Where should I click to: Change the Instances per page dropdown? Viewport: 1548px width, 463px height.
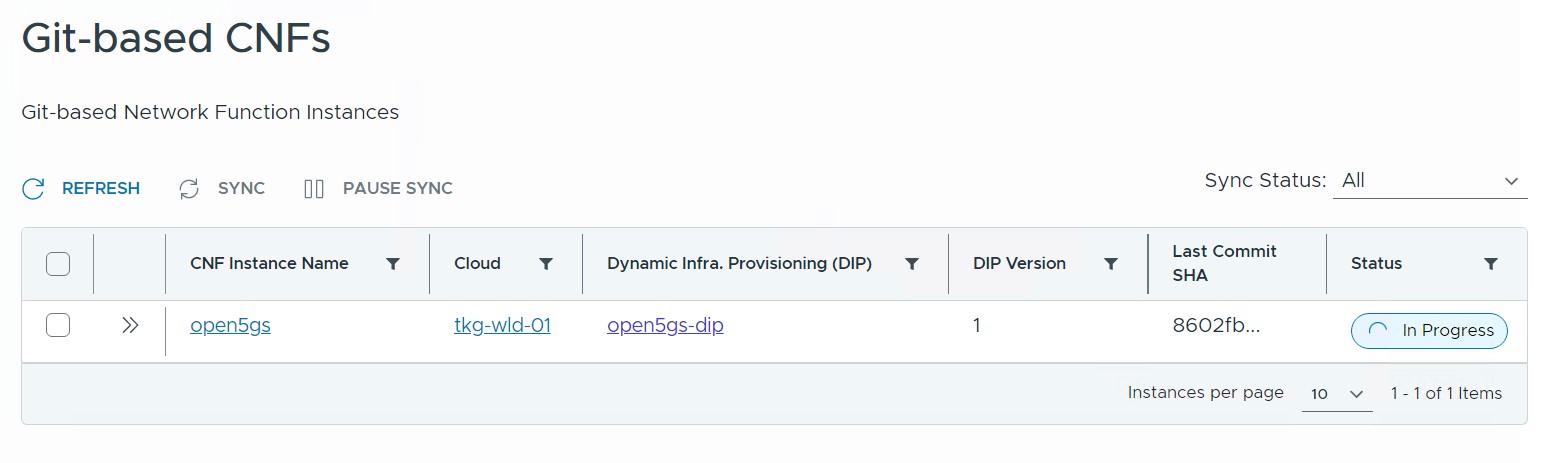(x=1337, y=394)
